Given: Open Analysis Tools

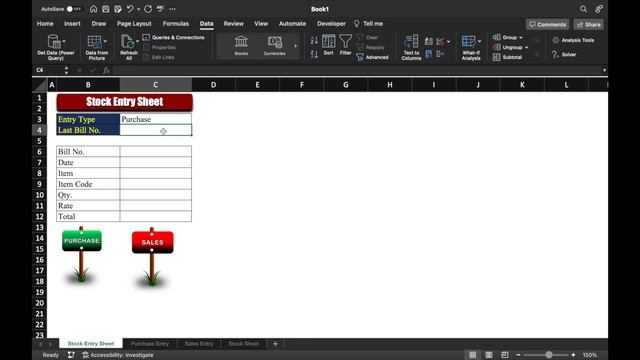Looking at the screenshot, I should pos(573,40).
